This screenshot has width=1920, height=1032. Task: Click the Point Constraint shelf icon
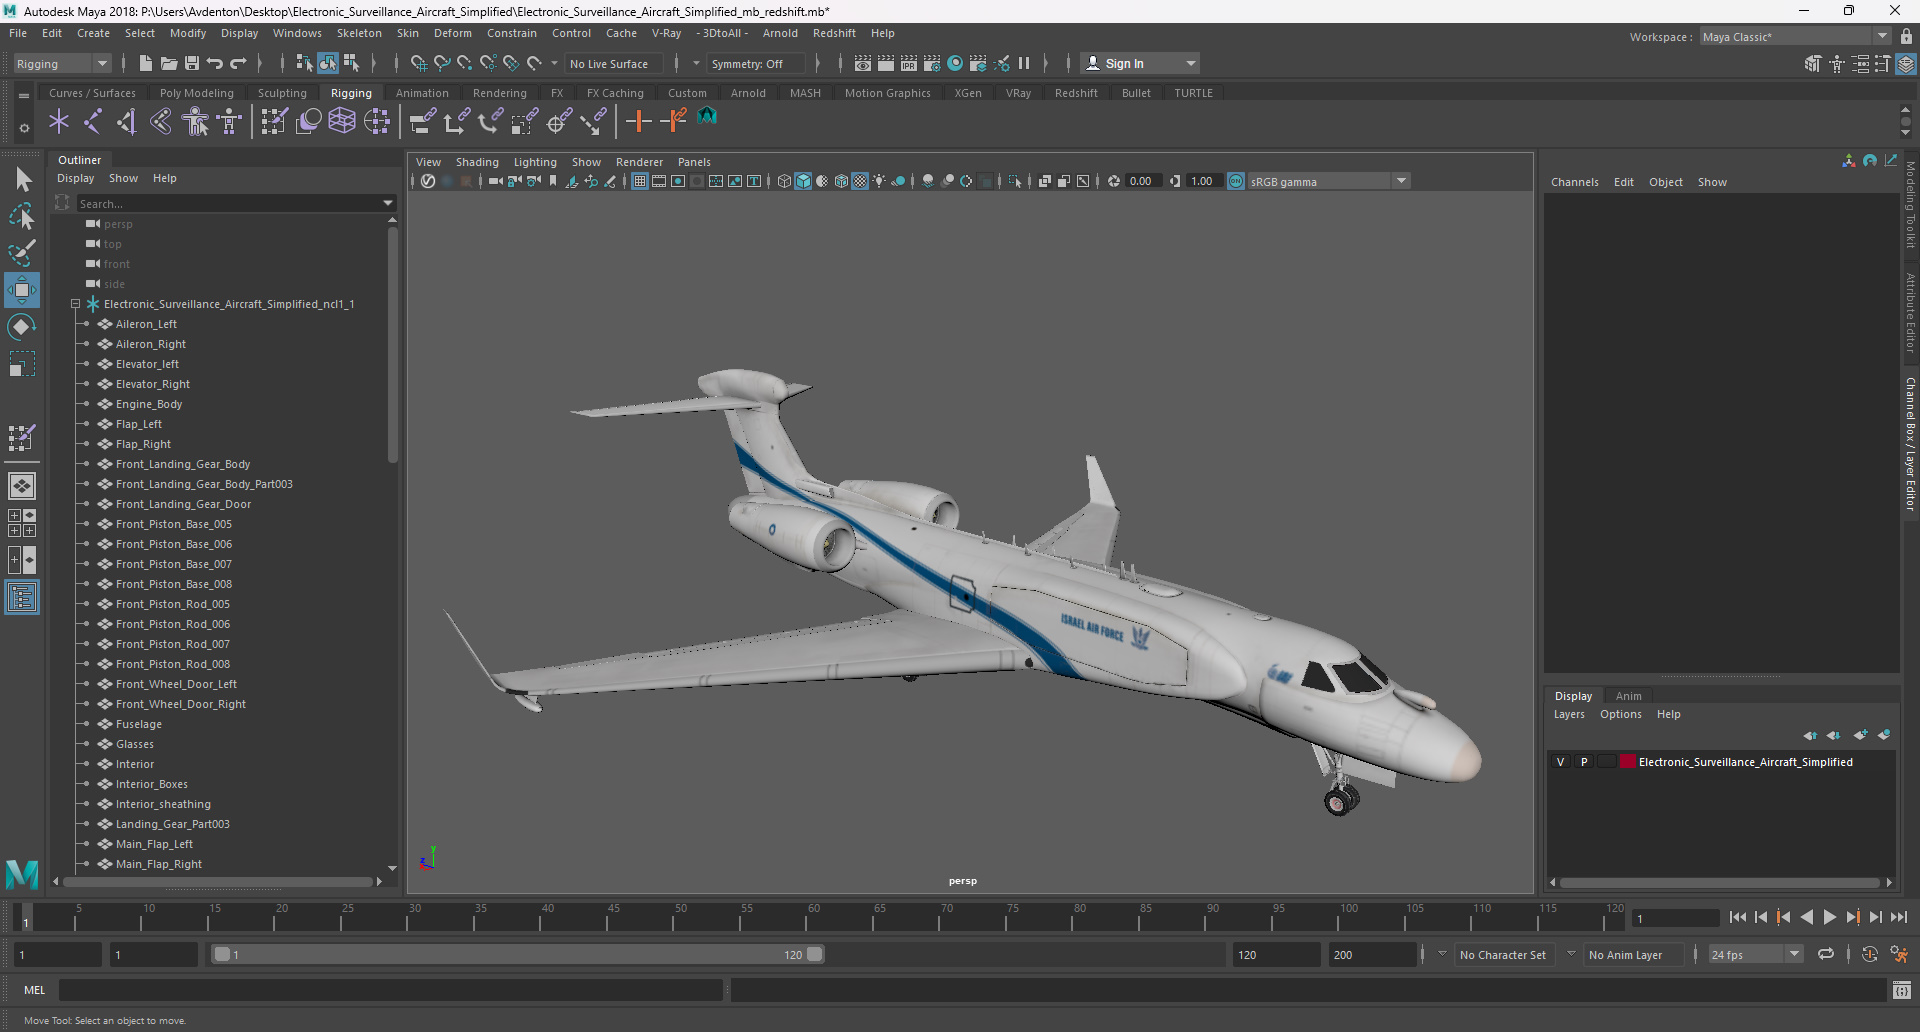[x=457, y=122]
